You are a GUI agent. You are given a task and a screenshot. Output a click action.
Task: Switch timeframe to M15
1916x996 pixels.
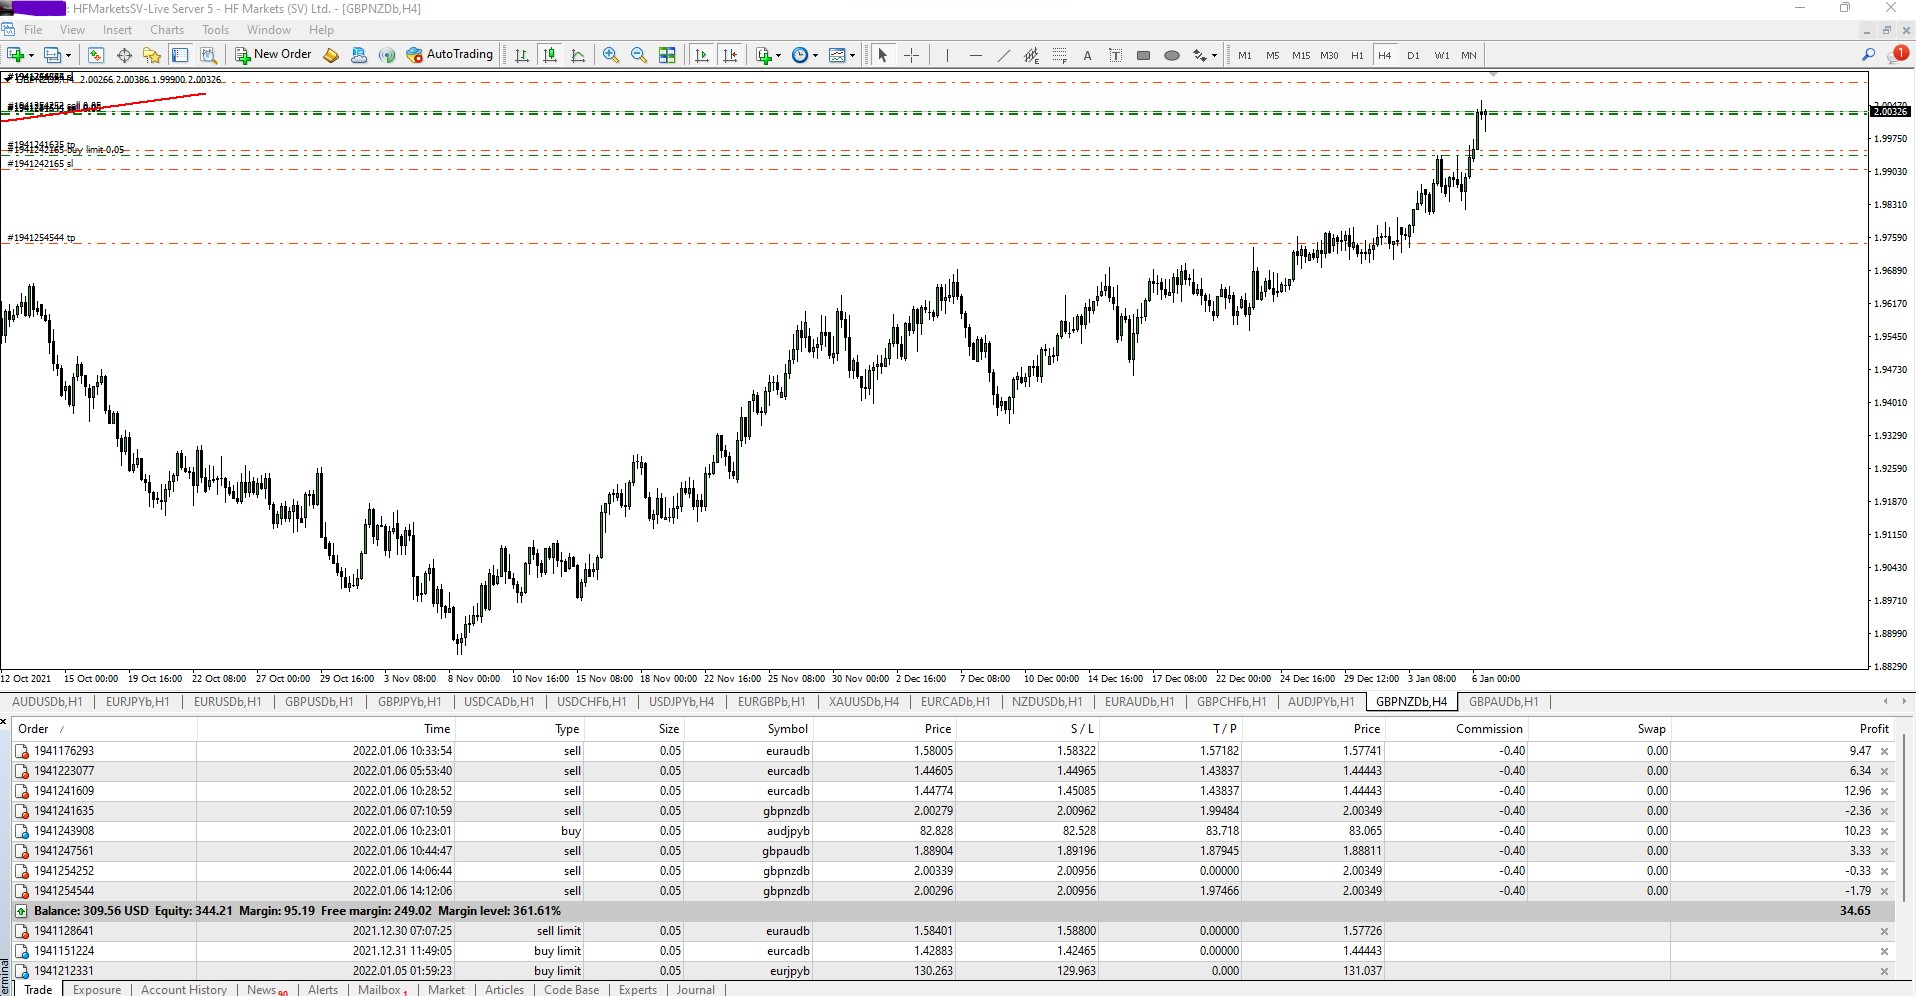tap(1300, 55)
